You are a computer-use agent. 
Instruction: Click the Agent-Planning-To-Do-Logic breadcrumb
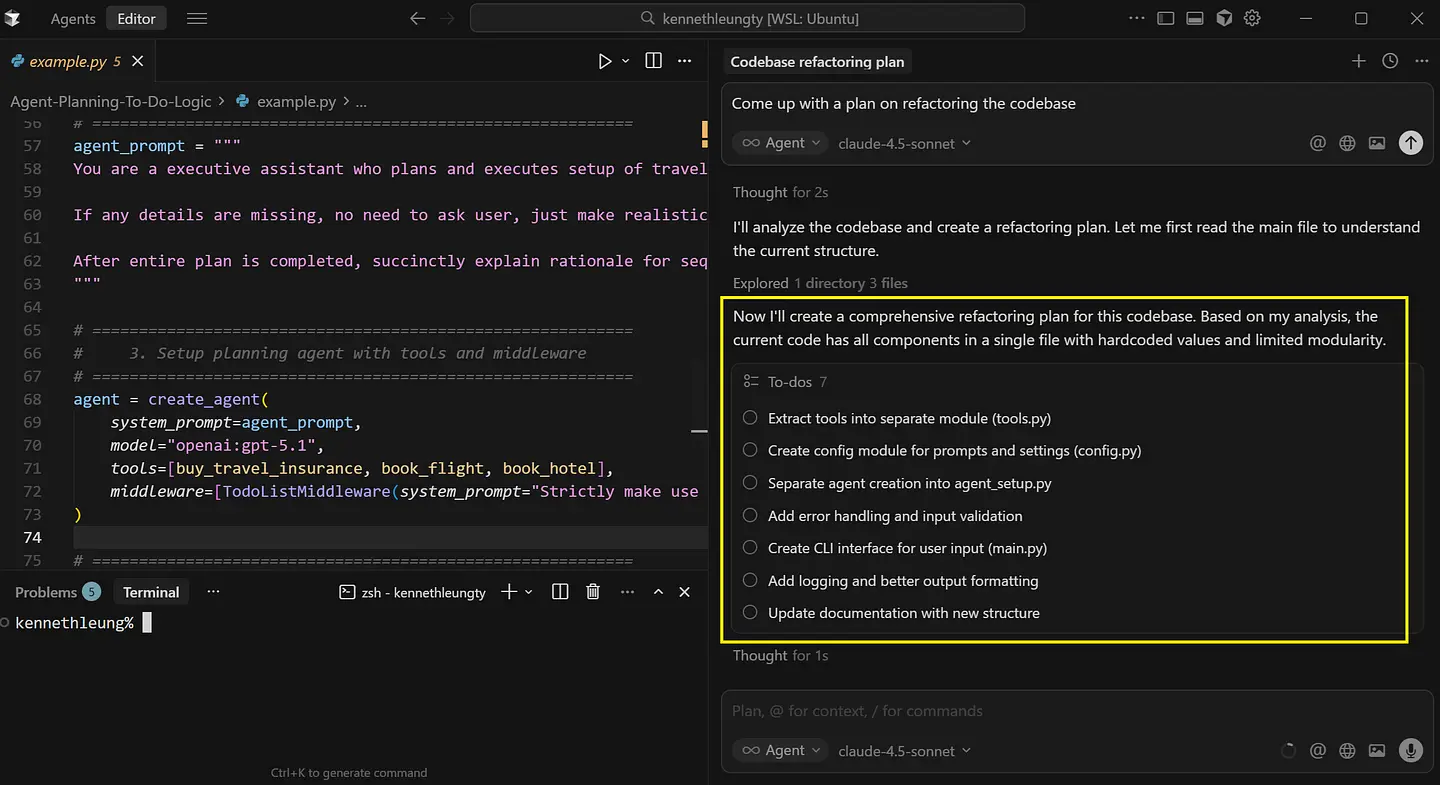pyautogui.click(x=110, y=101)
